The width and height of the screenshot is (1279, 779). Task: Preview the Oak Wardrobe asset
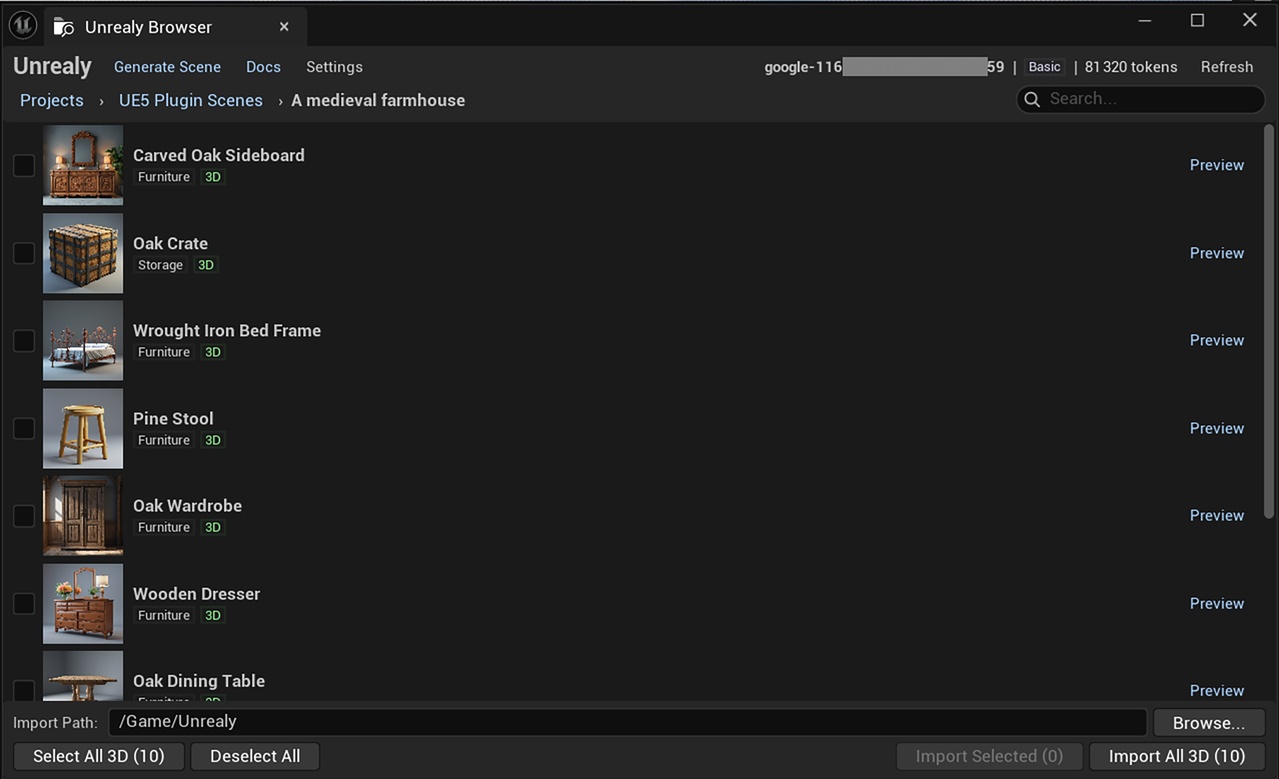[x=1217, y=515]
